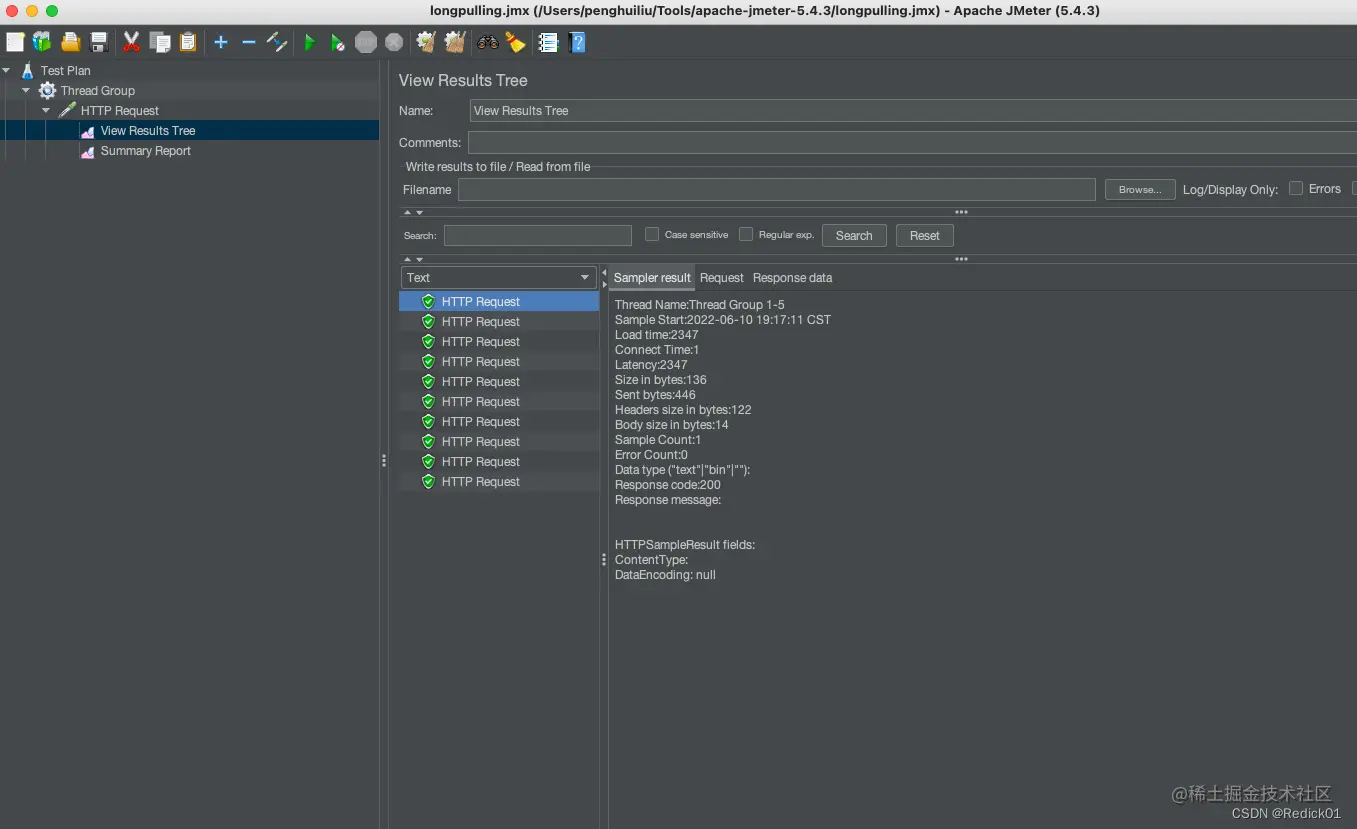Click the 'Sent bytes:446' line
Screen dimensions: 1357x829
click(655, 395)
